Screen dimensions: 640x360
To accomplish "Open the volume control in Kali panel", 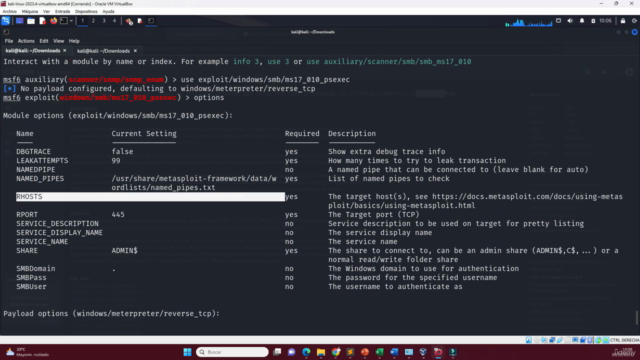I will pos(570,21).
